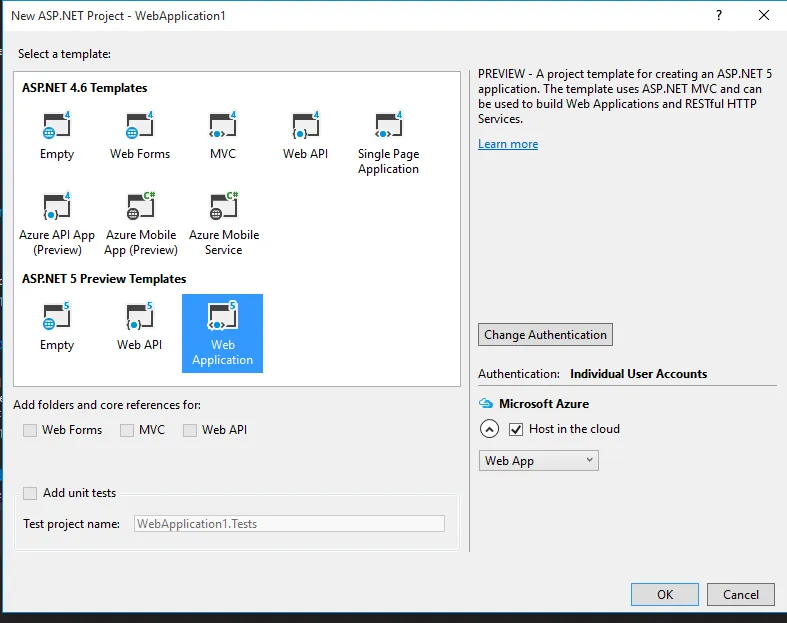
Task: Click the Individual User Accounts text
Action: pyautogui.click(x=638, y=374)
